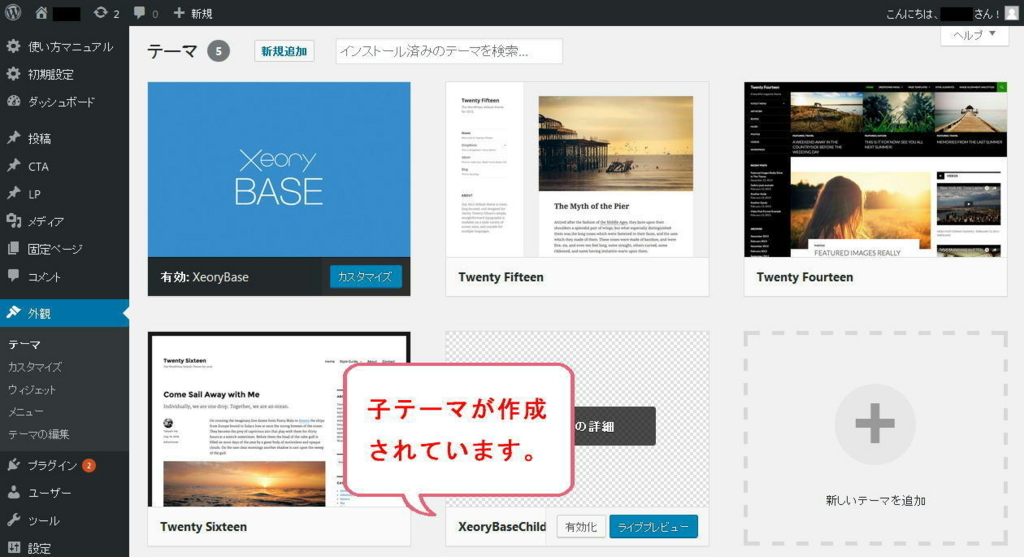Click the 外観 paintbrush icon
Viewport: 1024px width, 557px height.
point(13,313)
